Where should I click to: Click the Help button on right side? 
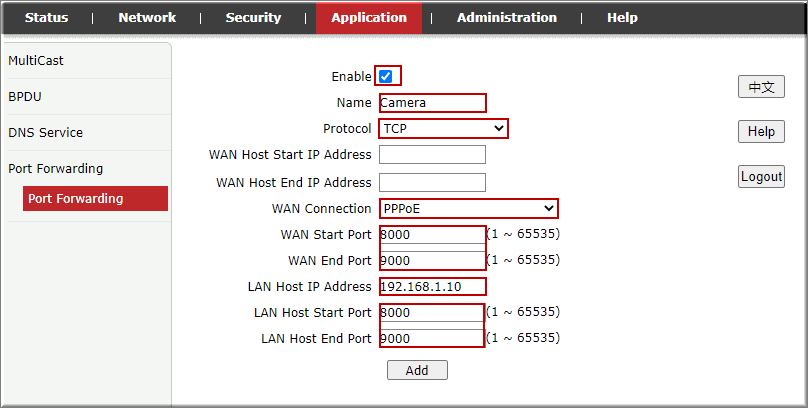(x=761, y=132)
